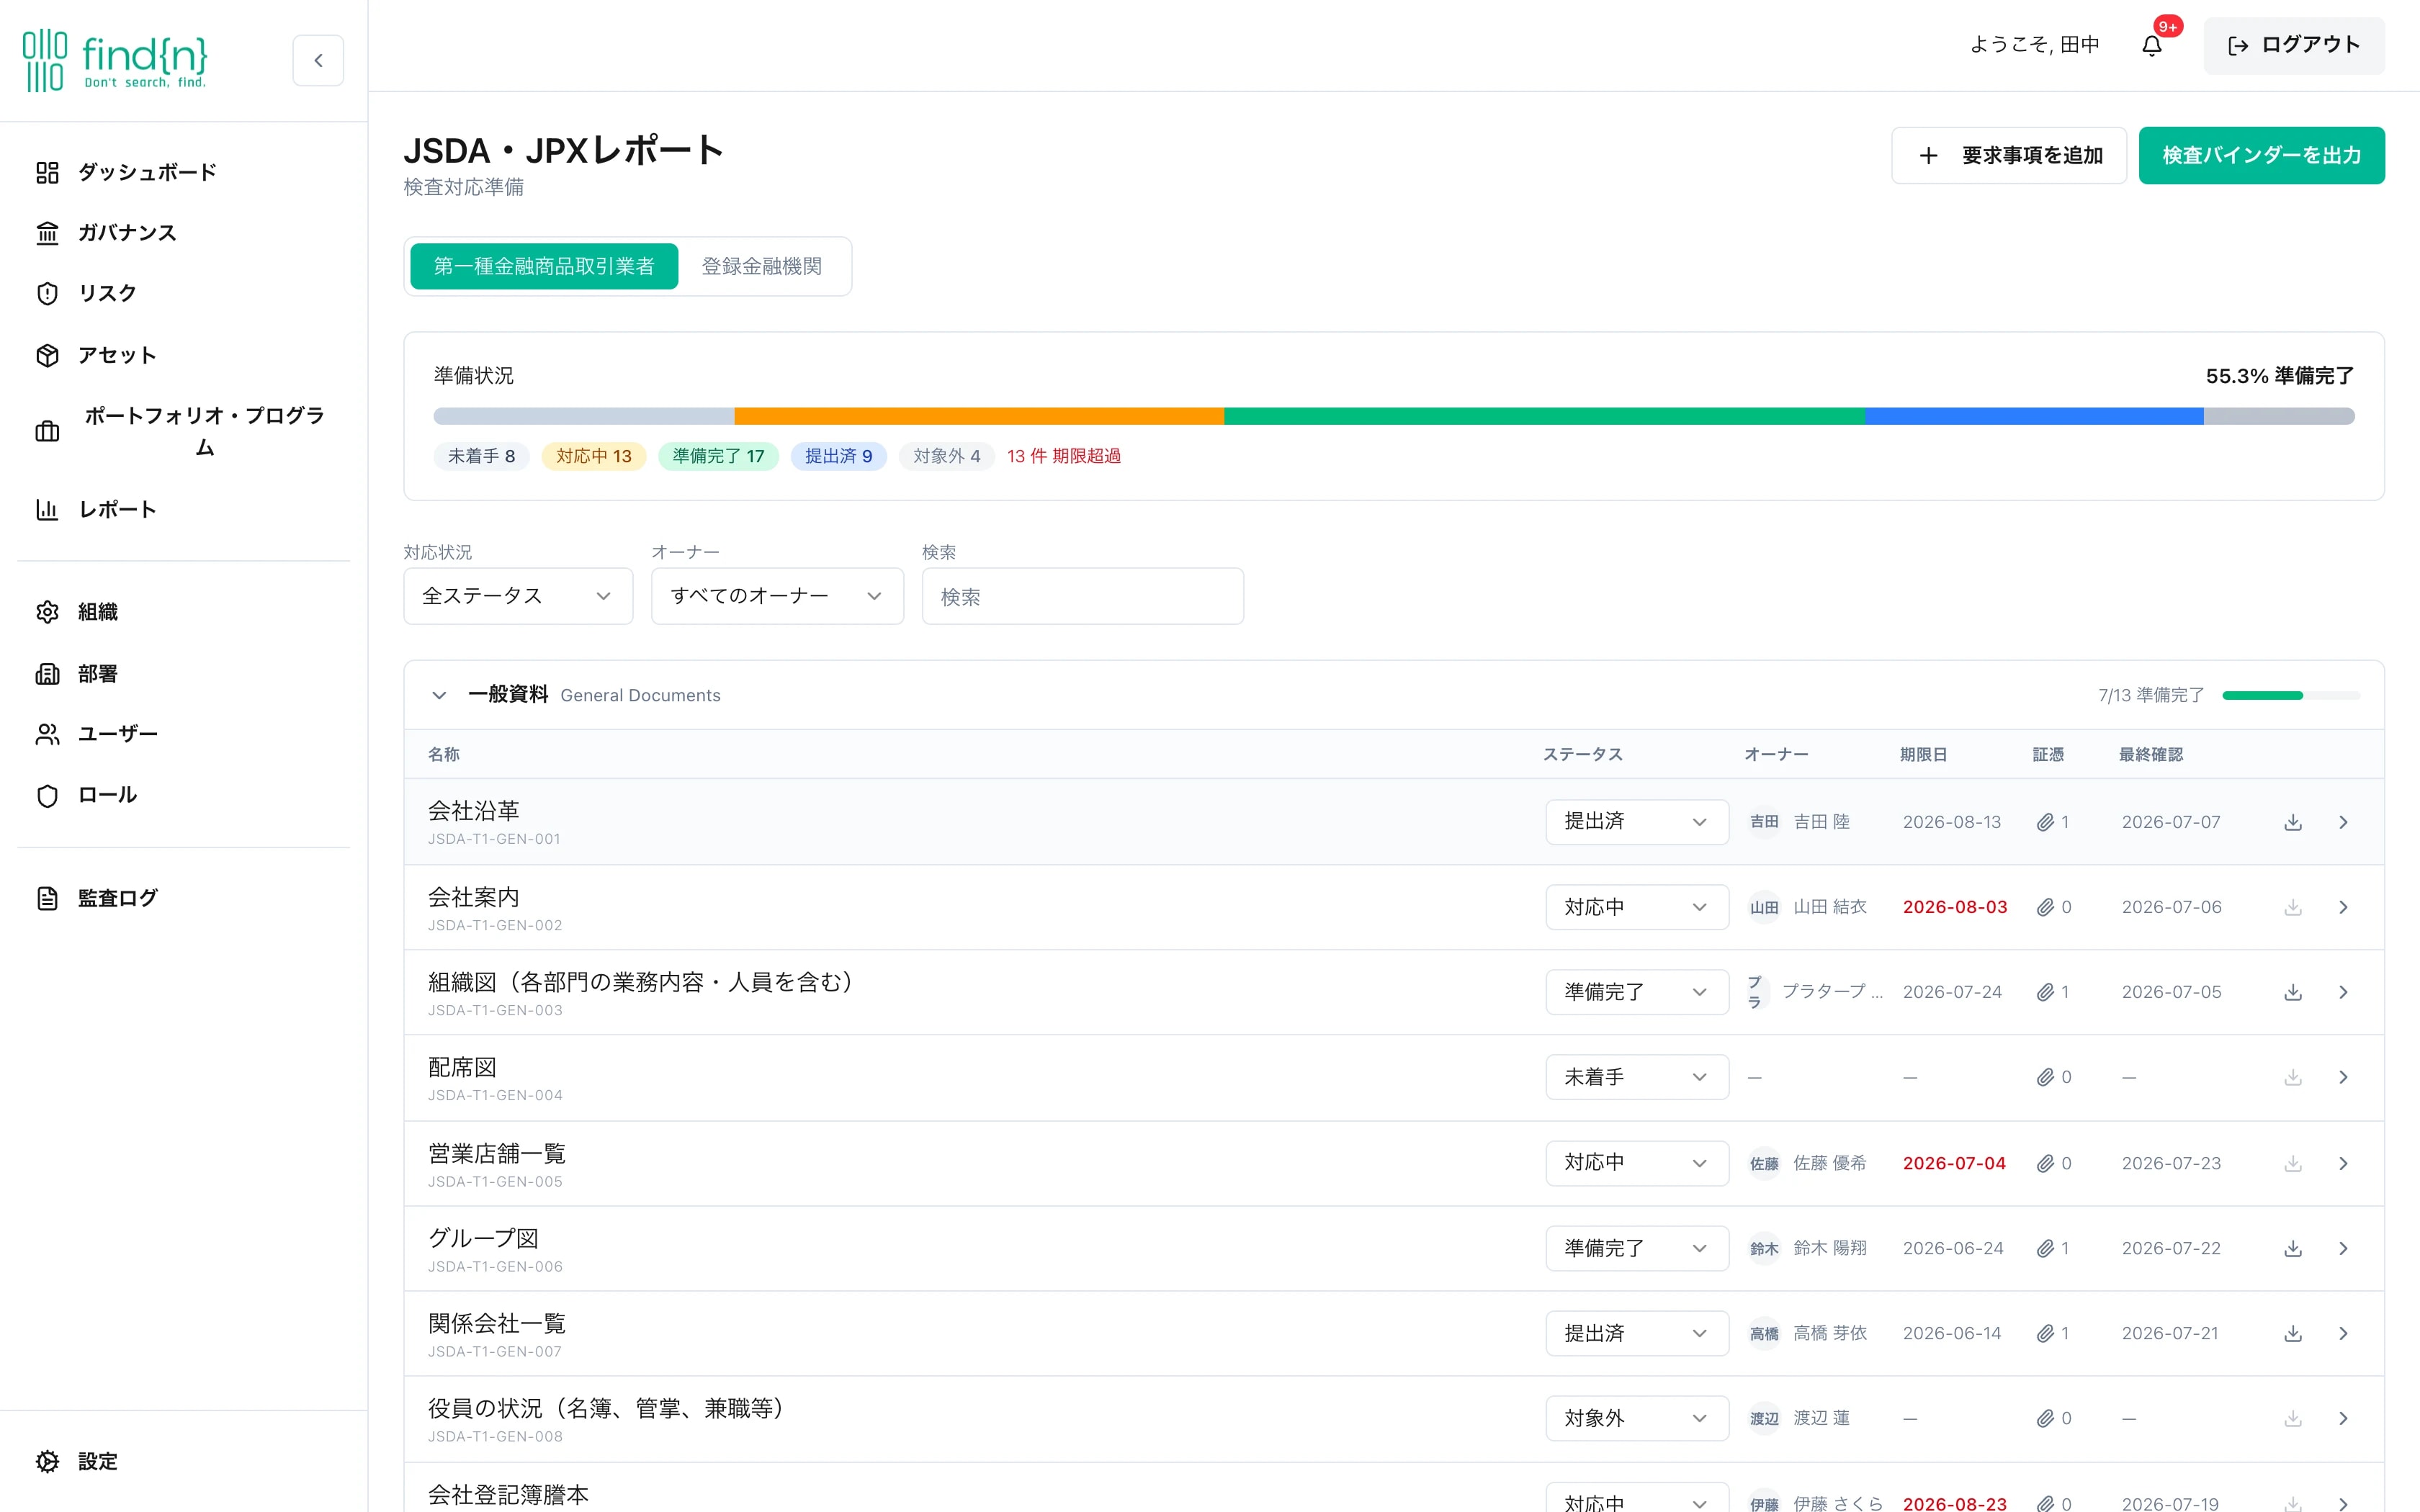Image resolution: width=2420 pixels, height=1512 pixels.
Task: Download the グループ図 evidence file
Action: (x=2293, y=1248)
